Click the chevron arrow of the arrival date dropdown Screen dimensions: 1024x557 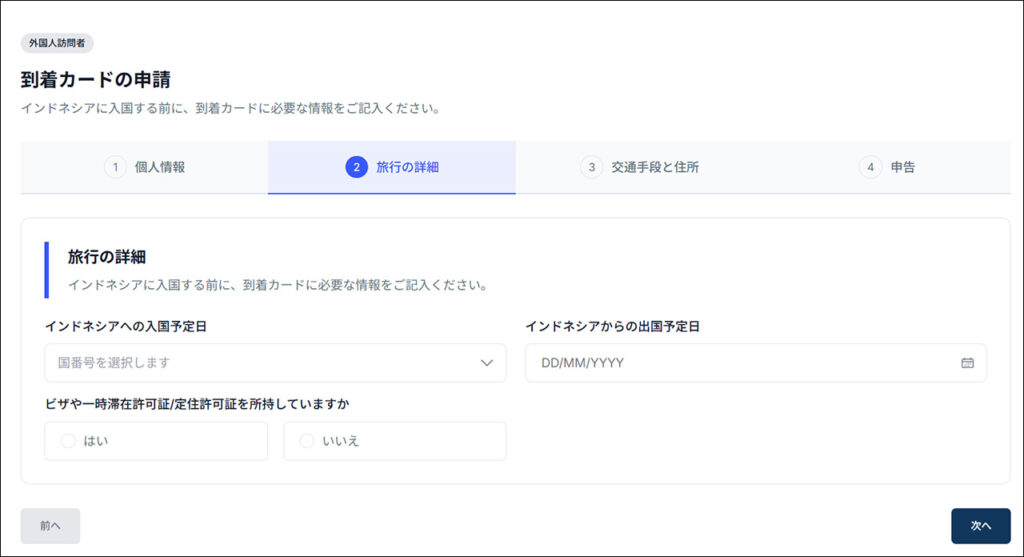487,362
